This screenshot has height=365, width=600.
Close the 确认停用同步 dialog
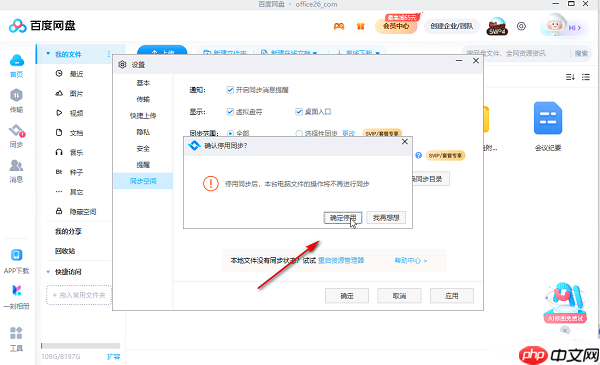pos(405,142)
